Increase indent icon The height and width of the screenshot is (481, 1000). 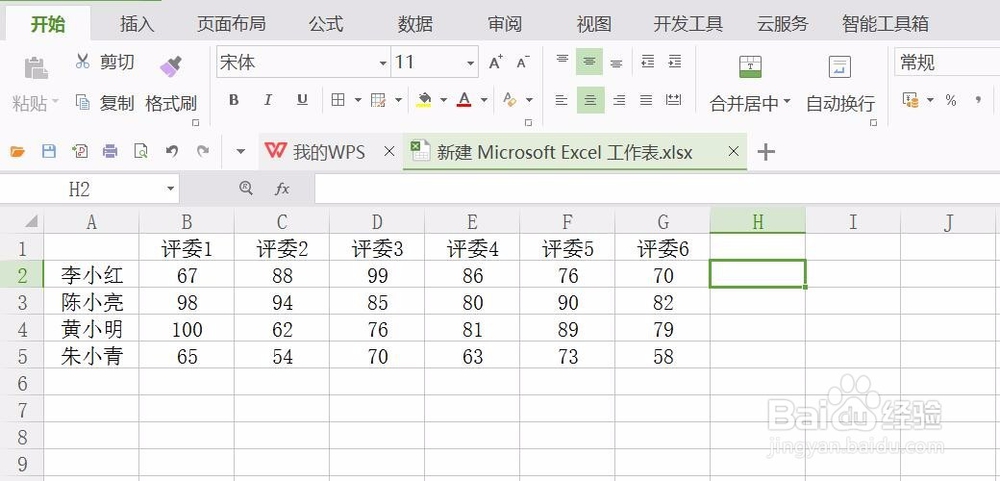click(x=675, y=62)
